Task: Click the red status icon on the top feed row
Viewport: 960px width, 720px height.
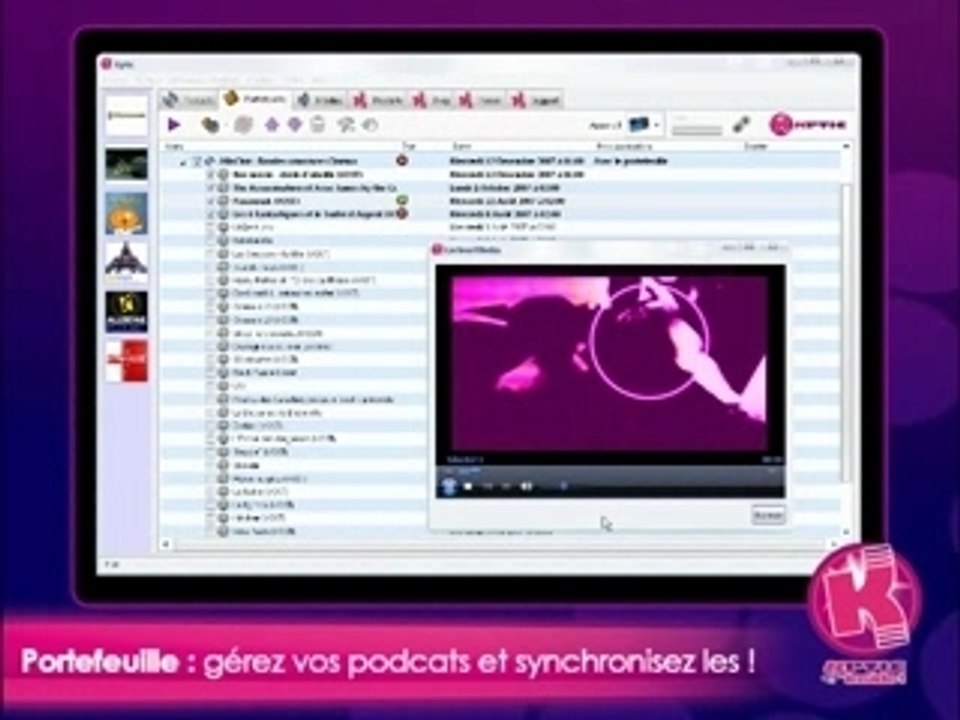Action: (x=402, y=160)
